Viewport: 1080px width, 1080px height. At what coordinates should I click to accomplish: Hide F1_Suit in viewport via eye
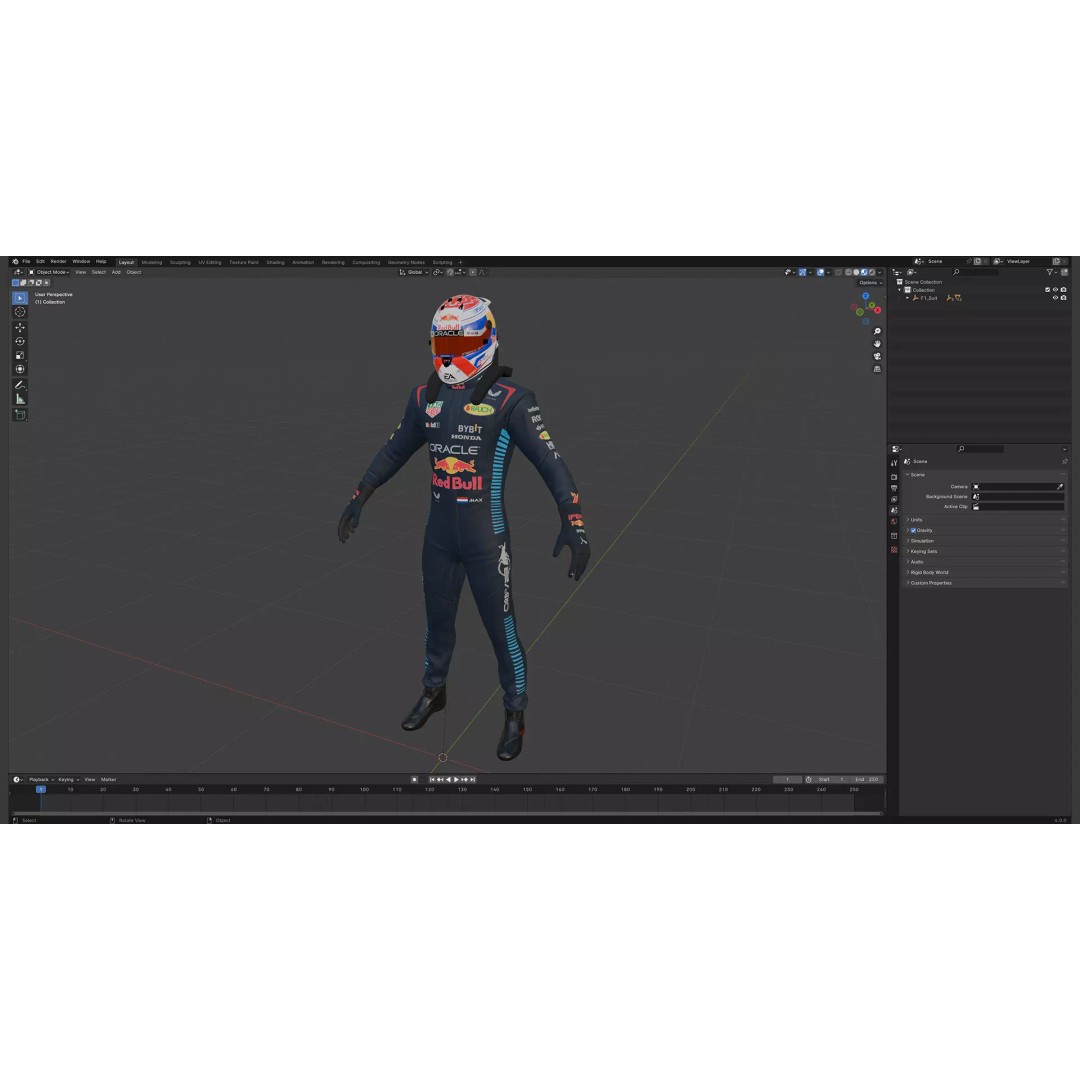(1055, 298)
